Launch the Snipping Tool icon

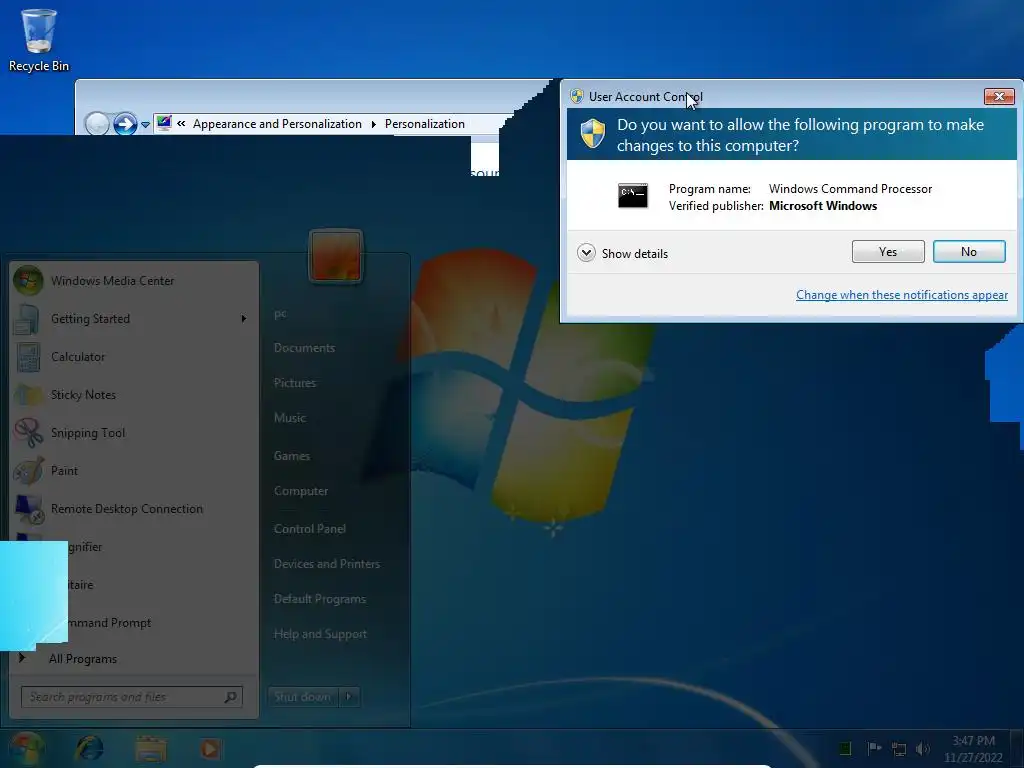coord(27,432)
